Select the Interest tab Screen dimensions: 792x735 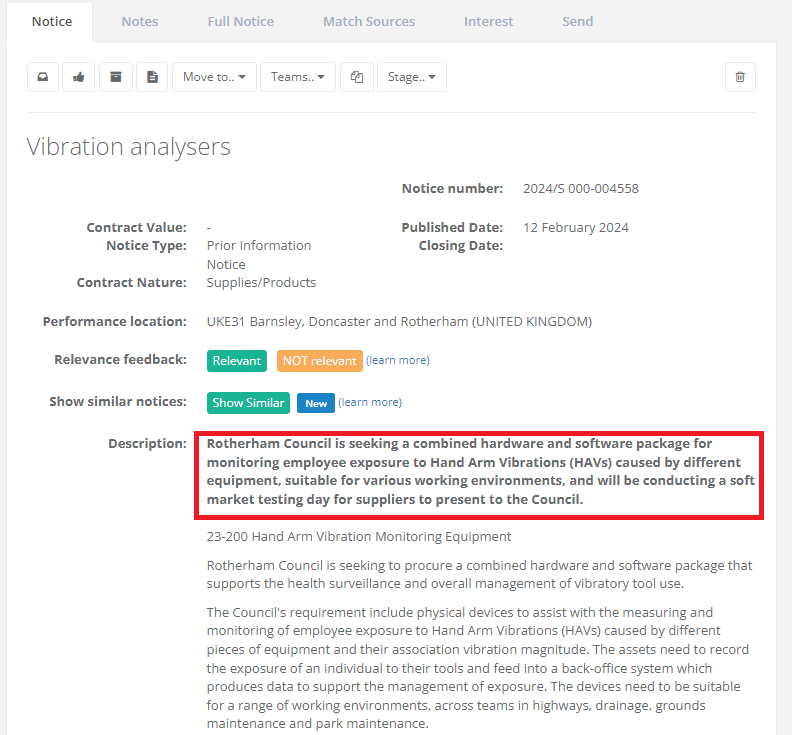pyautogui.click(x=488, y=21)
